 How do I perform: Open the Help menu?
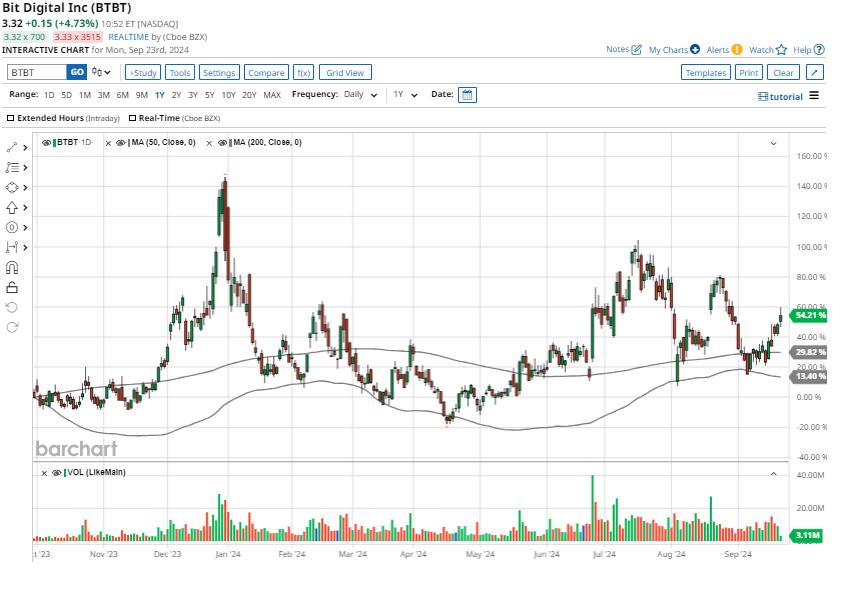coord(809,50)
